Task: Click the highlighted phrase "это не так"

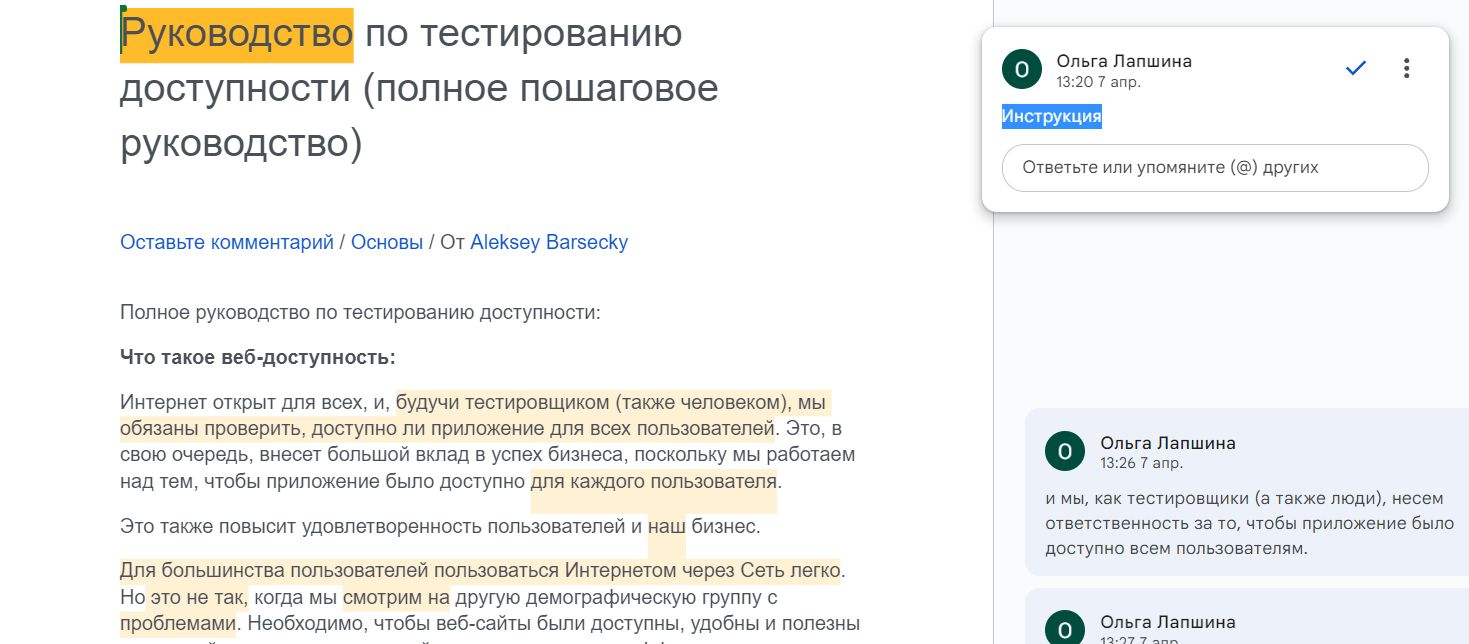Action: coord(197,598)
